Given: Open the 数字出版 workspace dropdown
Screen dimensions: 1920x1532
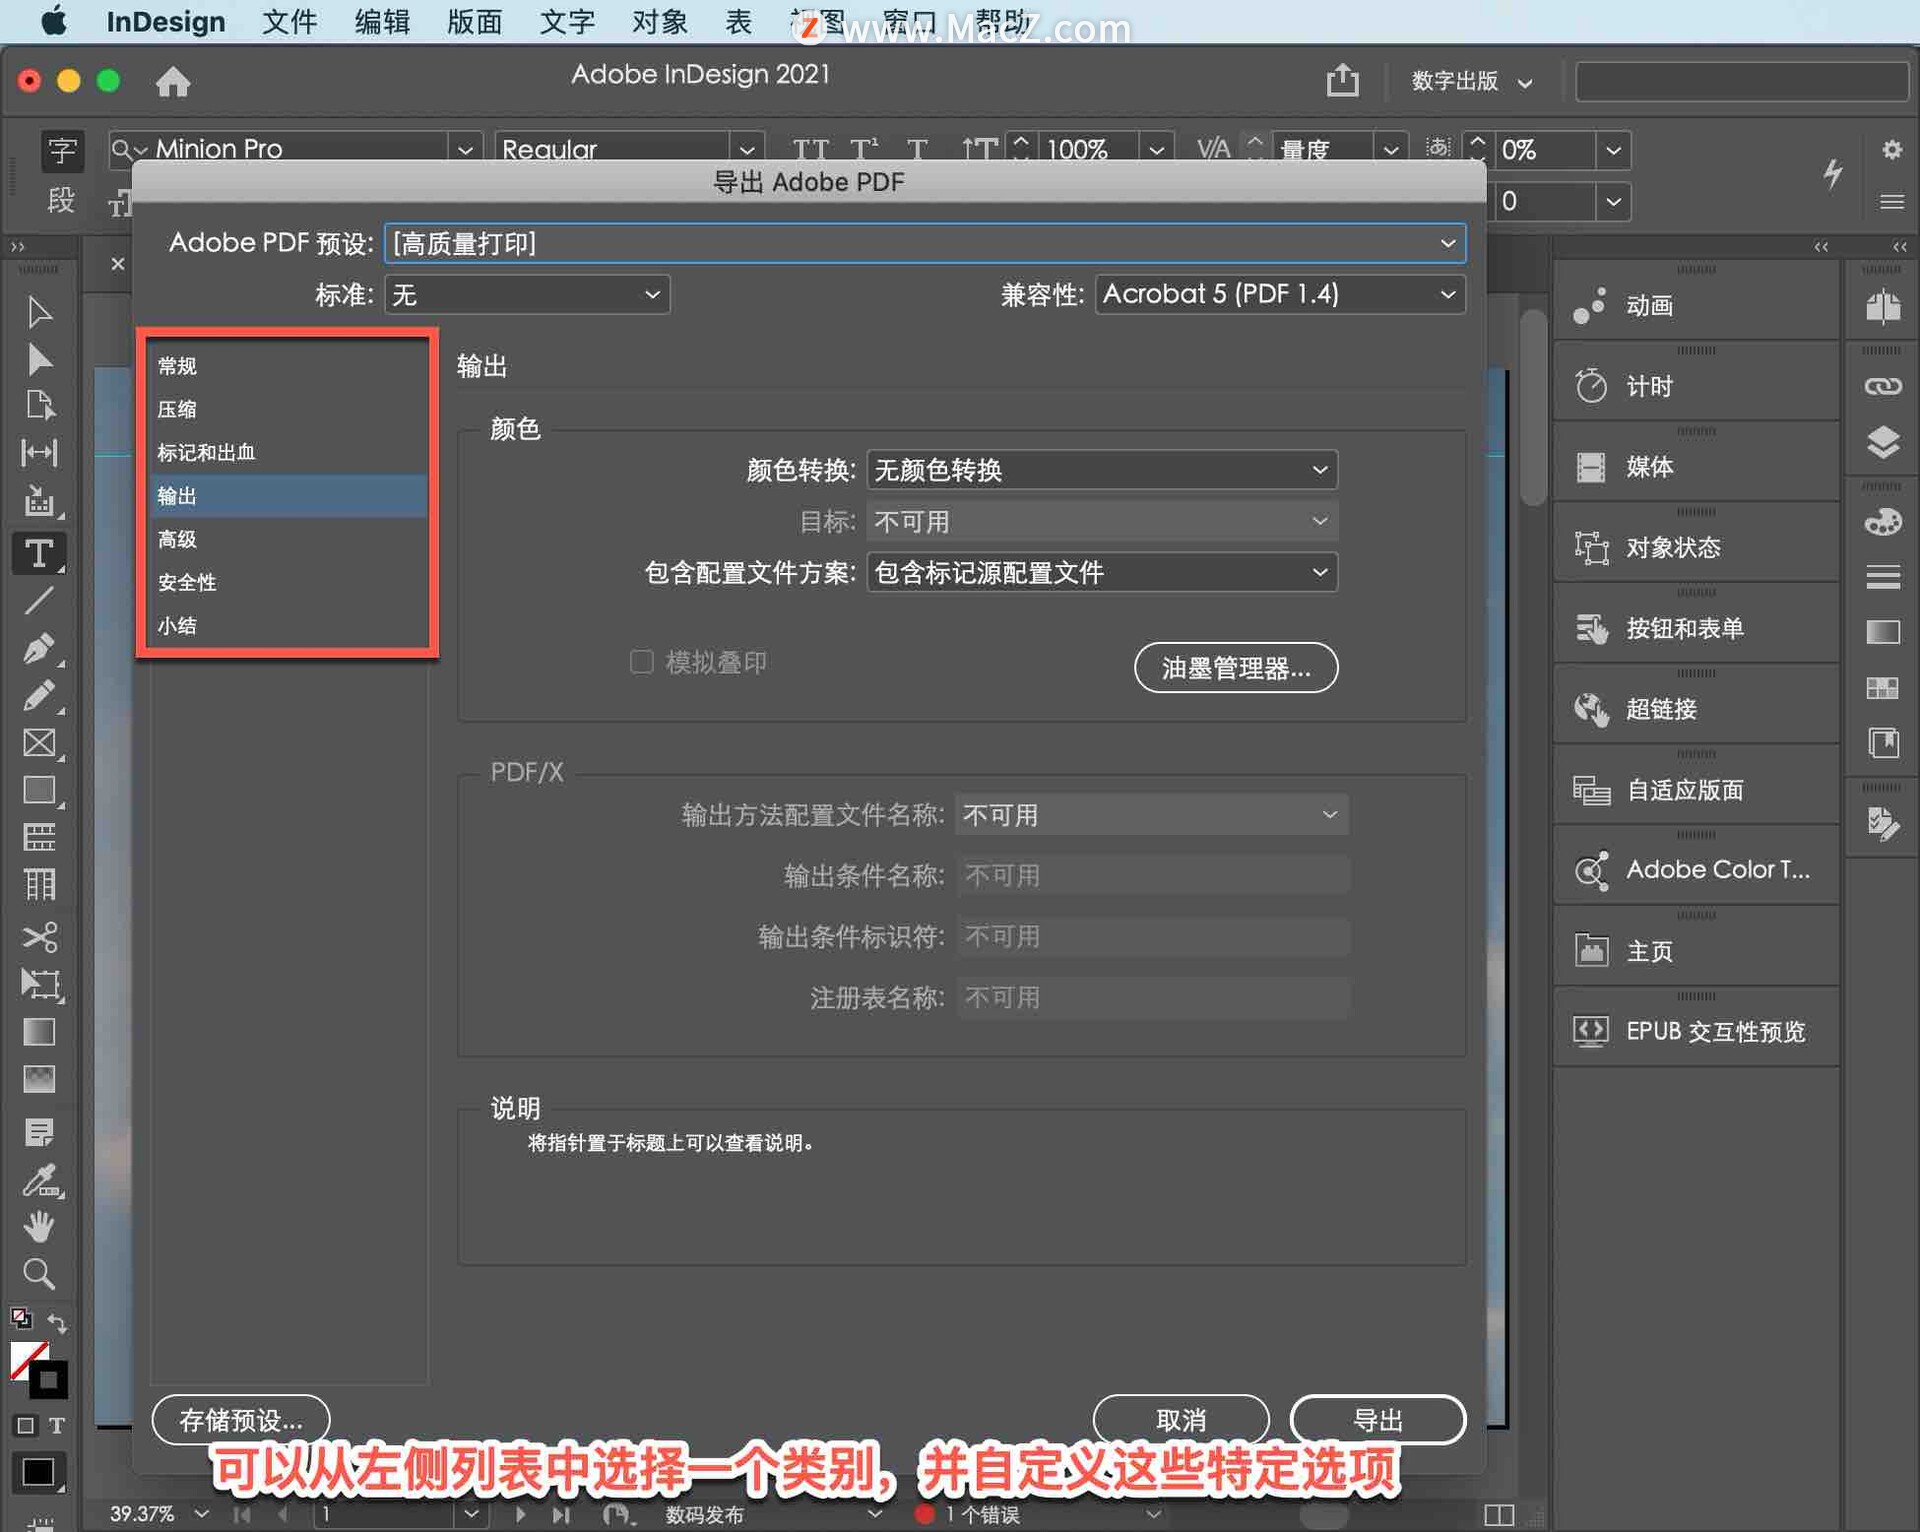Looking at the screenshot, I should (1472, 81).
